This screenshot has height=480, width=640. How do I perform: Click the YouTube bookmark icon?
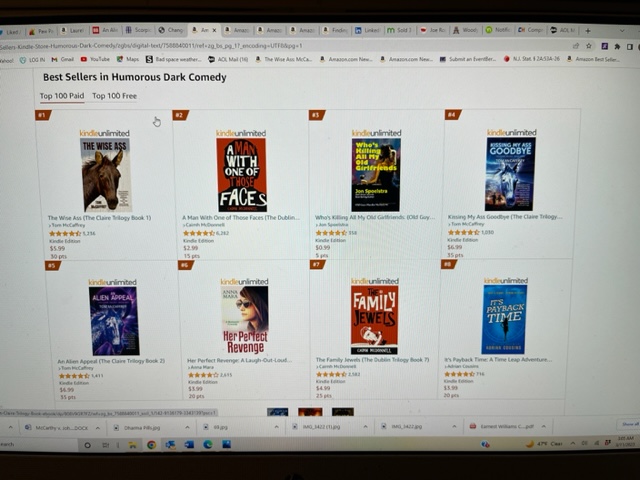84,59
